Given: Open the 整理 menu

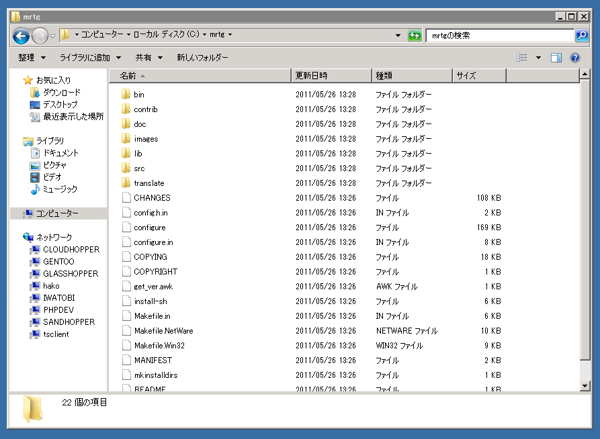Looking at the screenshot, I should (32, 57).
